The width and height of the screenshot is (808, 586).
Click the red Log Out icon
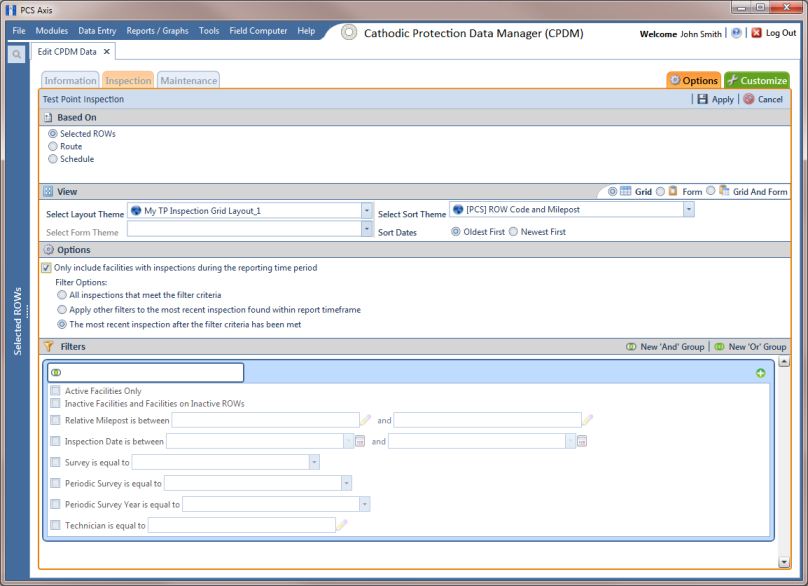tap(756, 33)
